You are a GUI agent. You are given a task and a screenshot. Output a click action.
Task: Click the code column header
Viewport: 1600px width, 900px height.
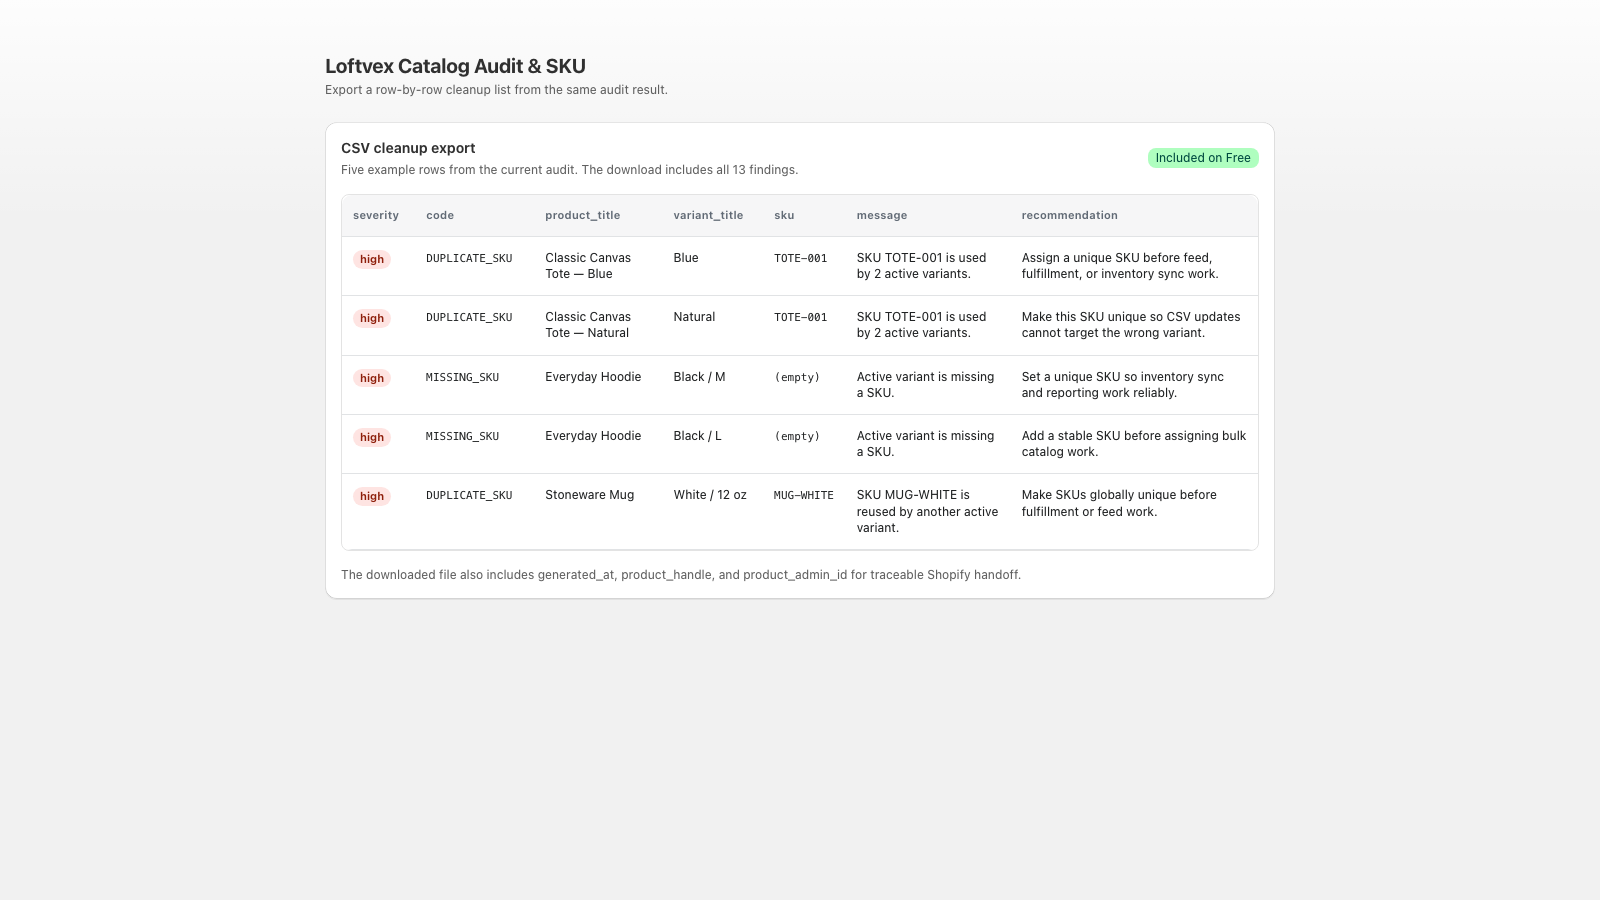[440, 216]
